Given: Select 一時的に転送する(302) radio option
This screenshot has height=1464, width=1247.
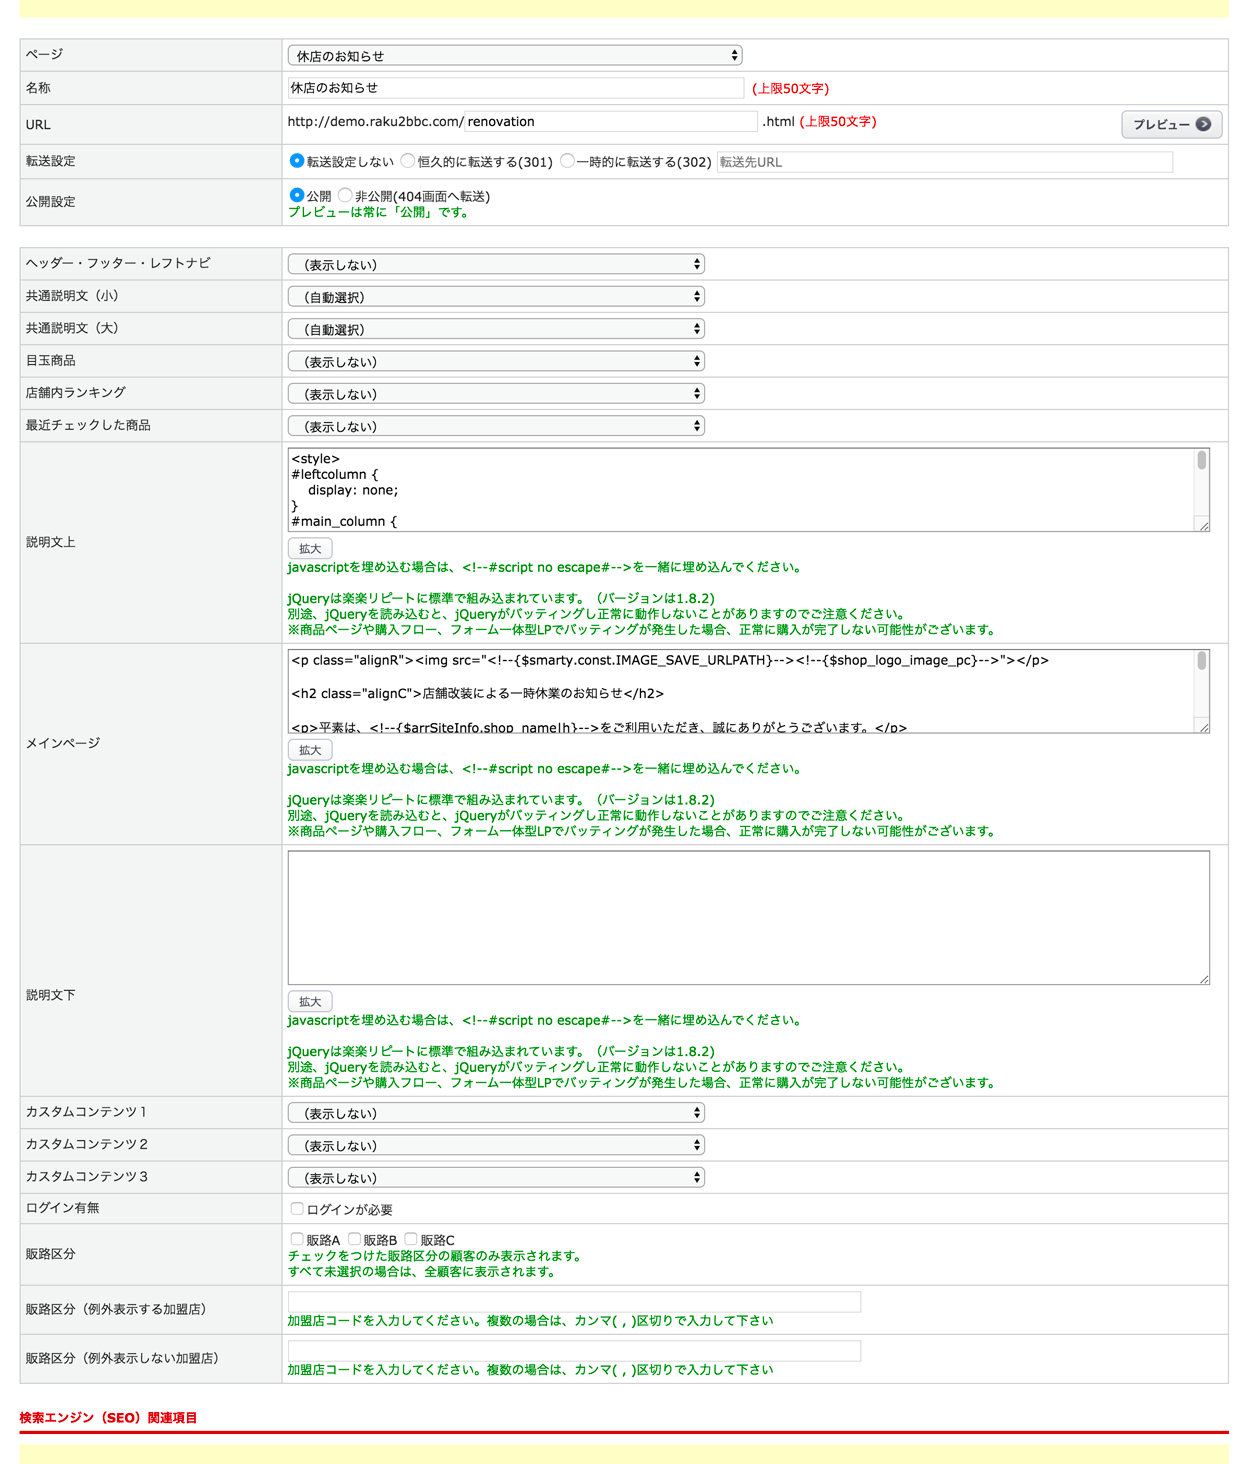Looking at the screenshot, I should tap(567, 161).
